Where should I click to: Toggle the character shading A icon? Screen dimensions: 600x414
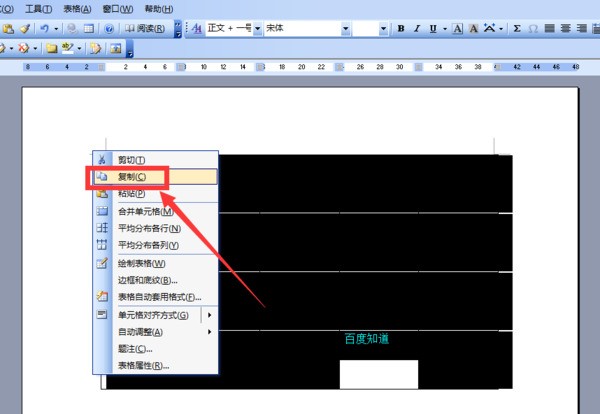pyautogui.click(x=473, y=29)
